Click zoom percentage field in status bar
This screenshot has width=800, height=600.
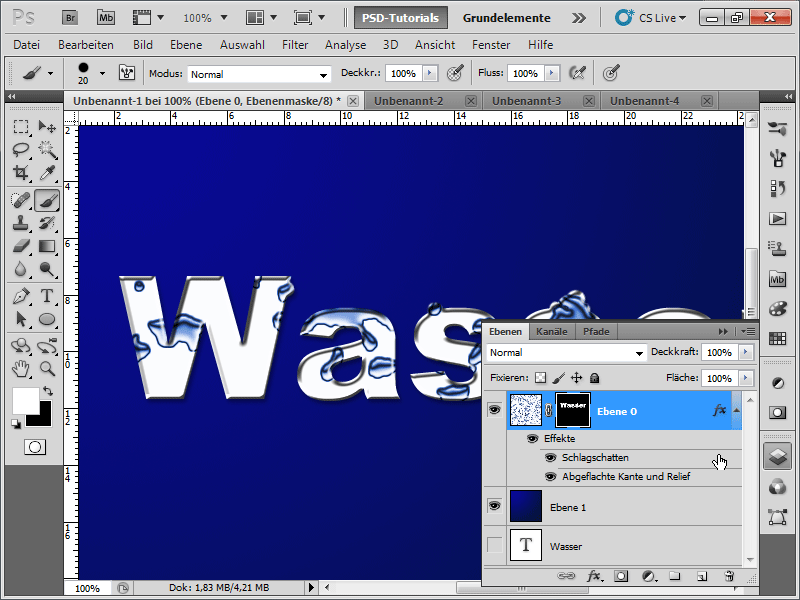[x=87, y=588]
